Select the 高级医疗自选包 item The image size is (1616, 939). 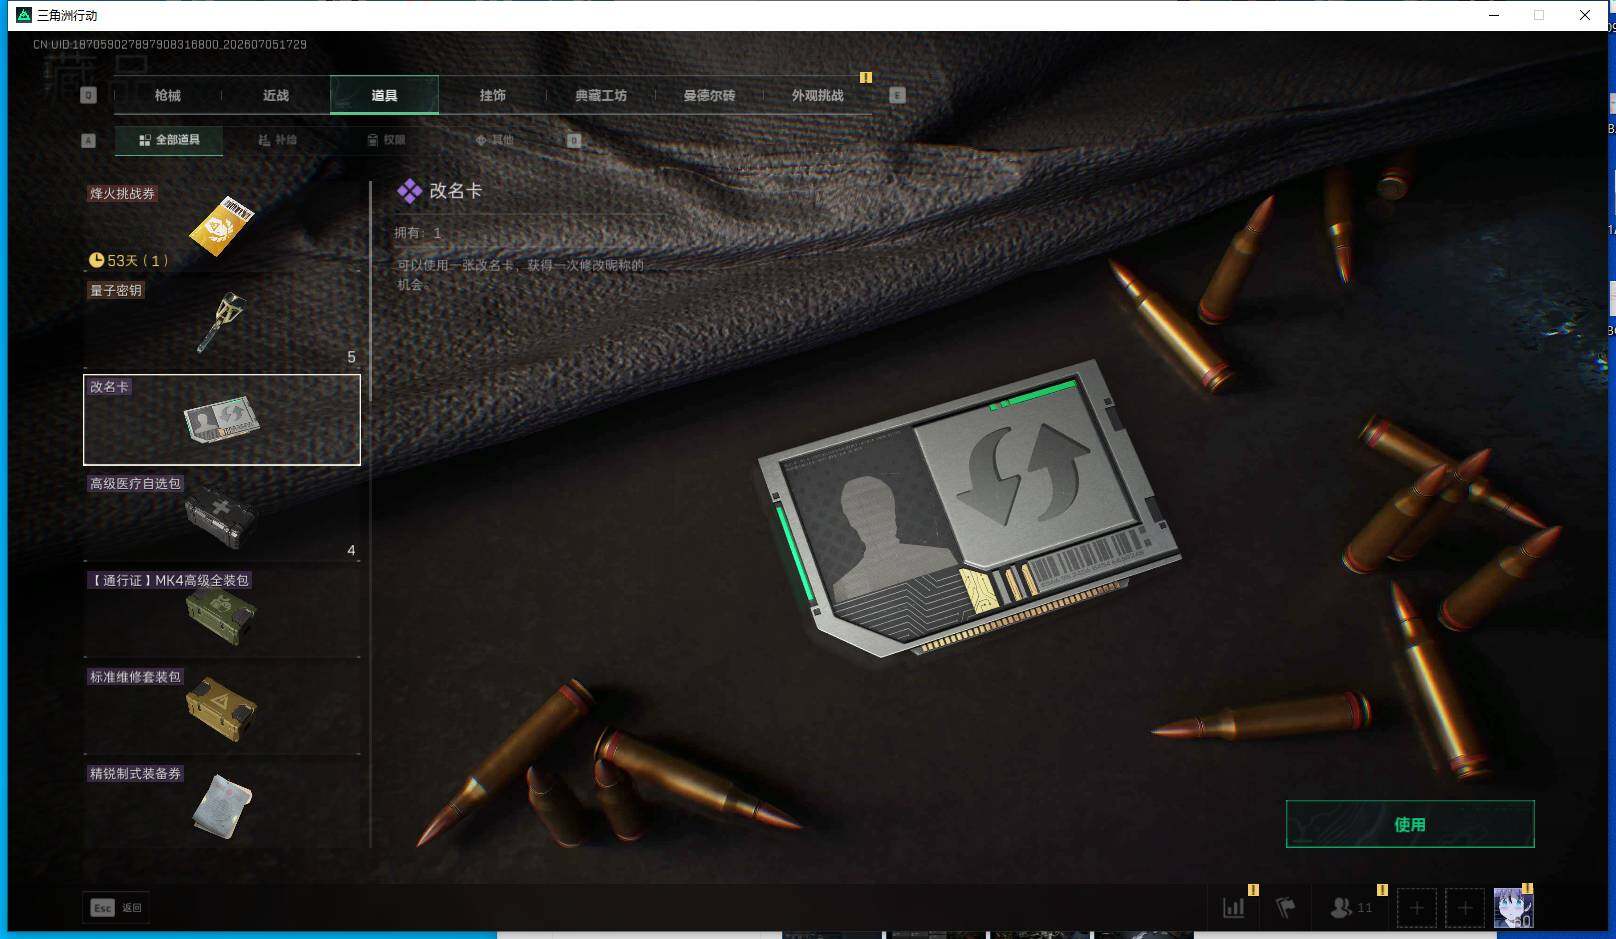point(222,517)
